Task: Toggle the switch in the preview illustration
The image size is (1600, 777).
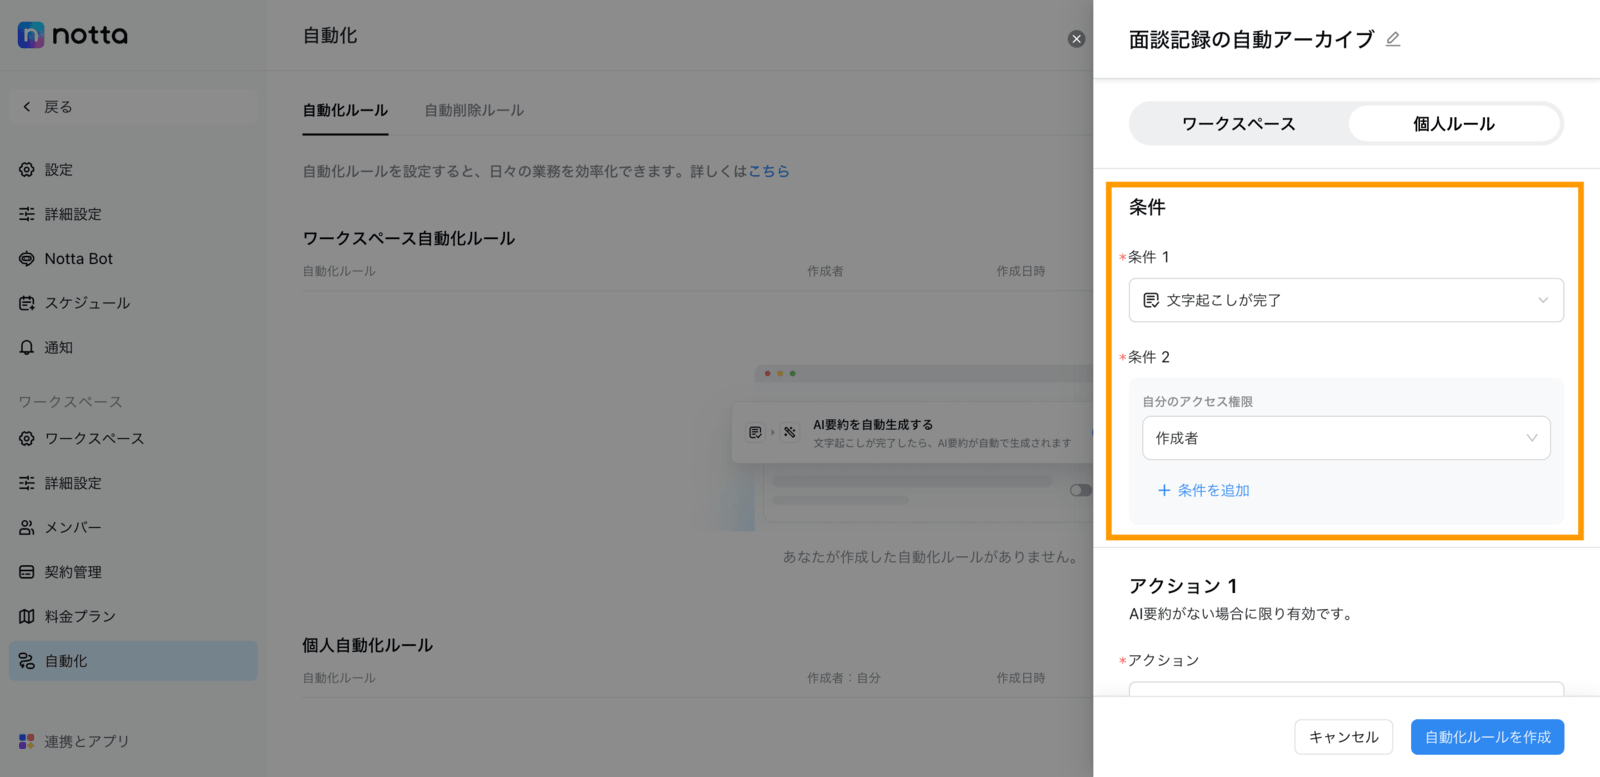Action: click(x=1080, y=490)
